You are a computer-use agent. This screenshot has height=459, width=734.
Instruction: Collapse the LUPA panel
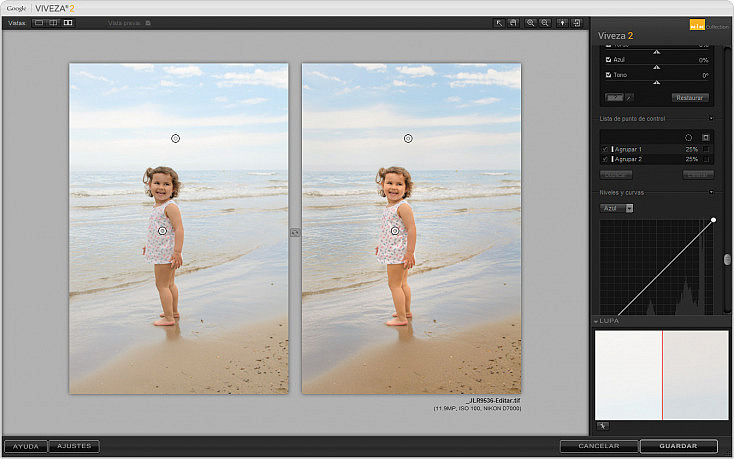pos(596,321)
